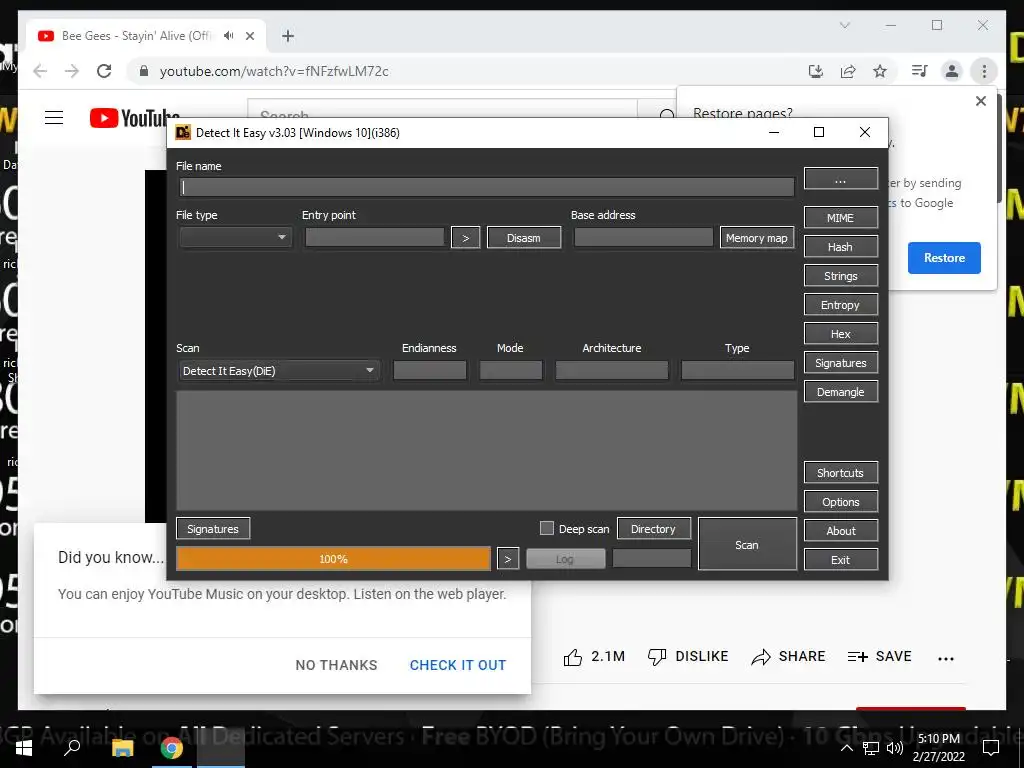This screenshot has width=1024, height=768.
Task: Select the Bee Gees Stayin' Alive tab
Action: (x=146, y=36)
